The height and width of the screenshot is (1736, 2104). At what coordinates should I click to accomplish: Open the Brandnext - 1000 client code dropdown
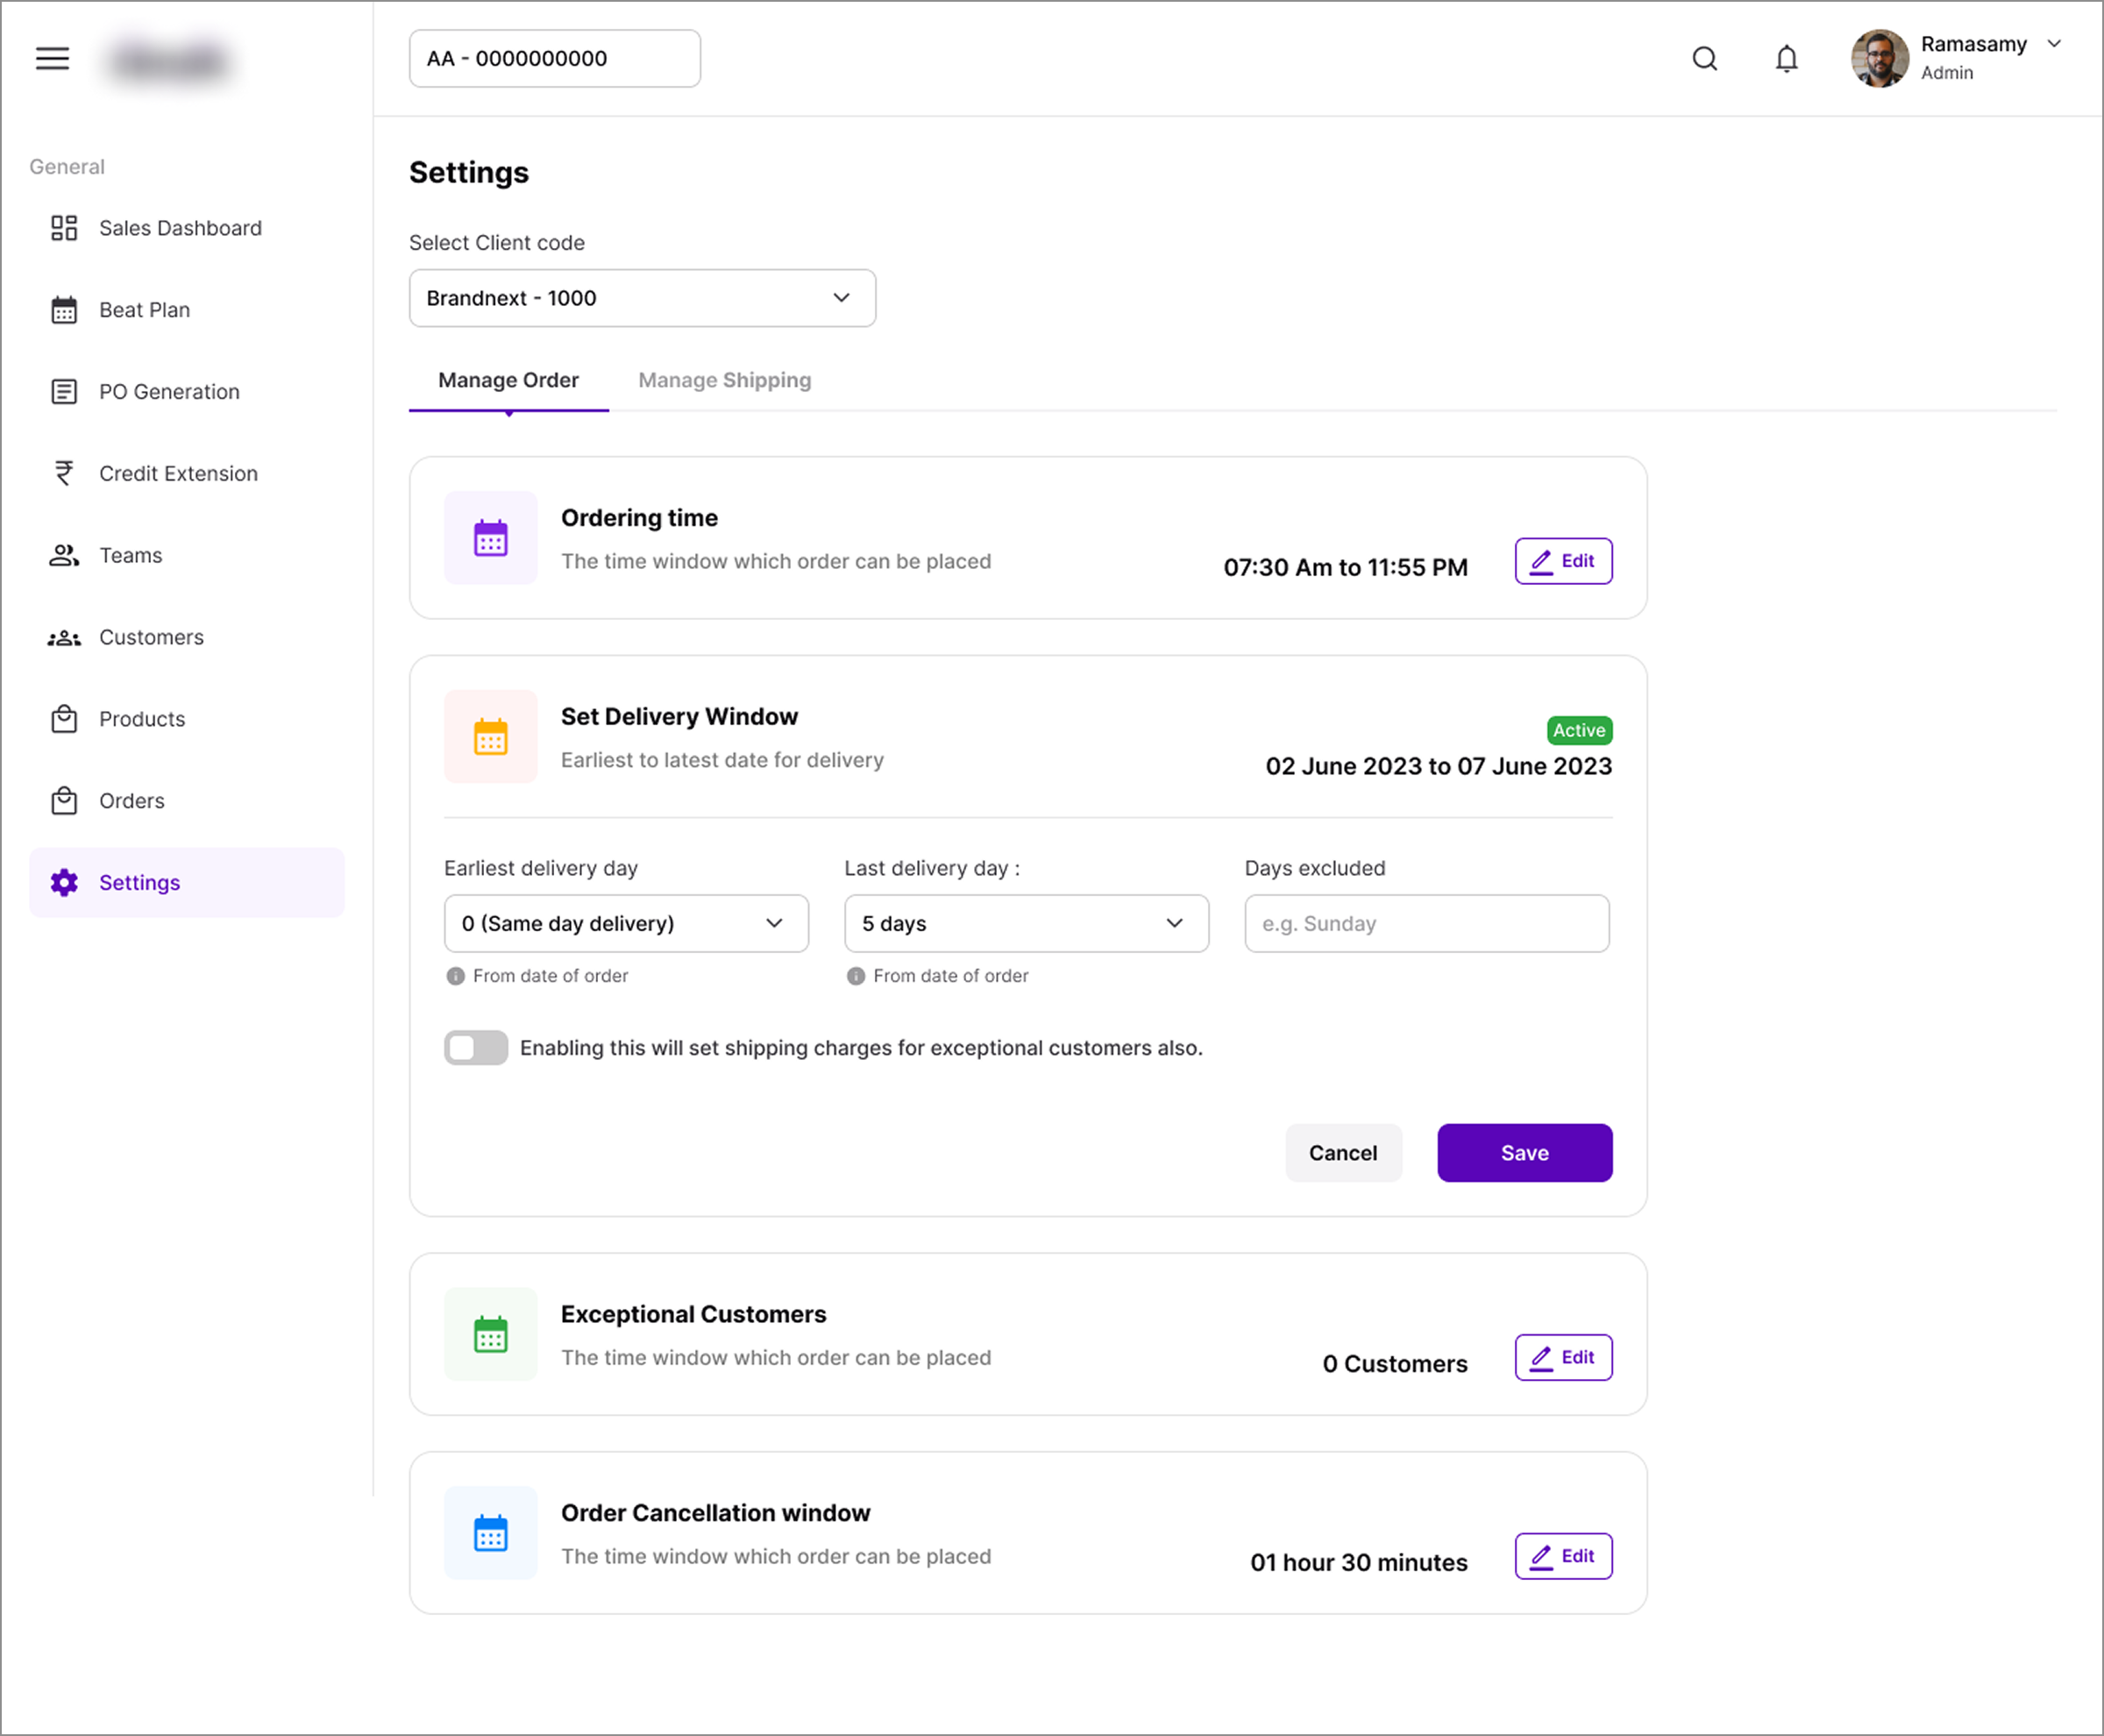tap(643, 298)
